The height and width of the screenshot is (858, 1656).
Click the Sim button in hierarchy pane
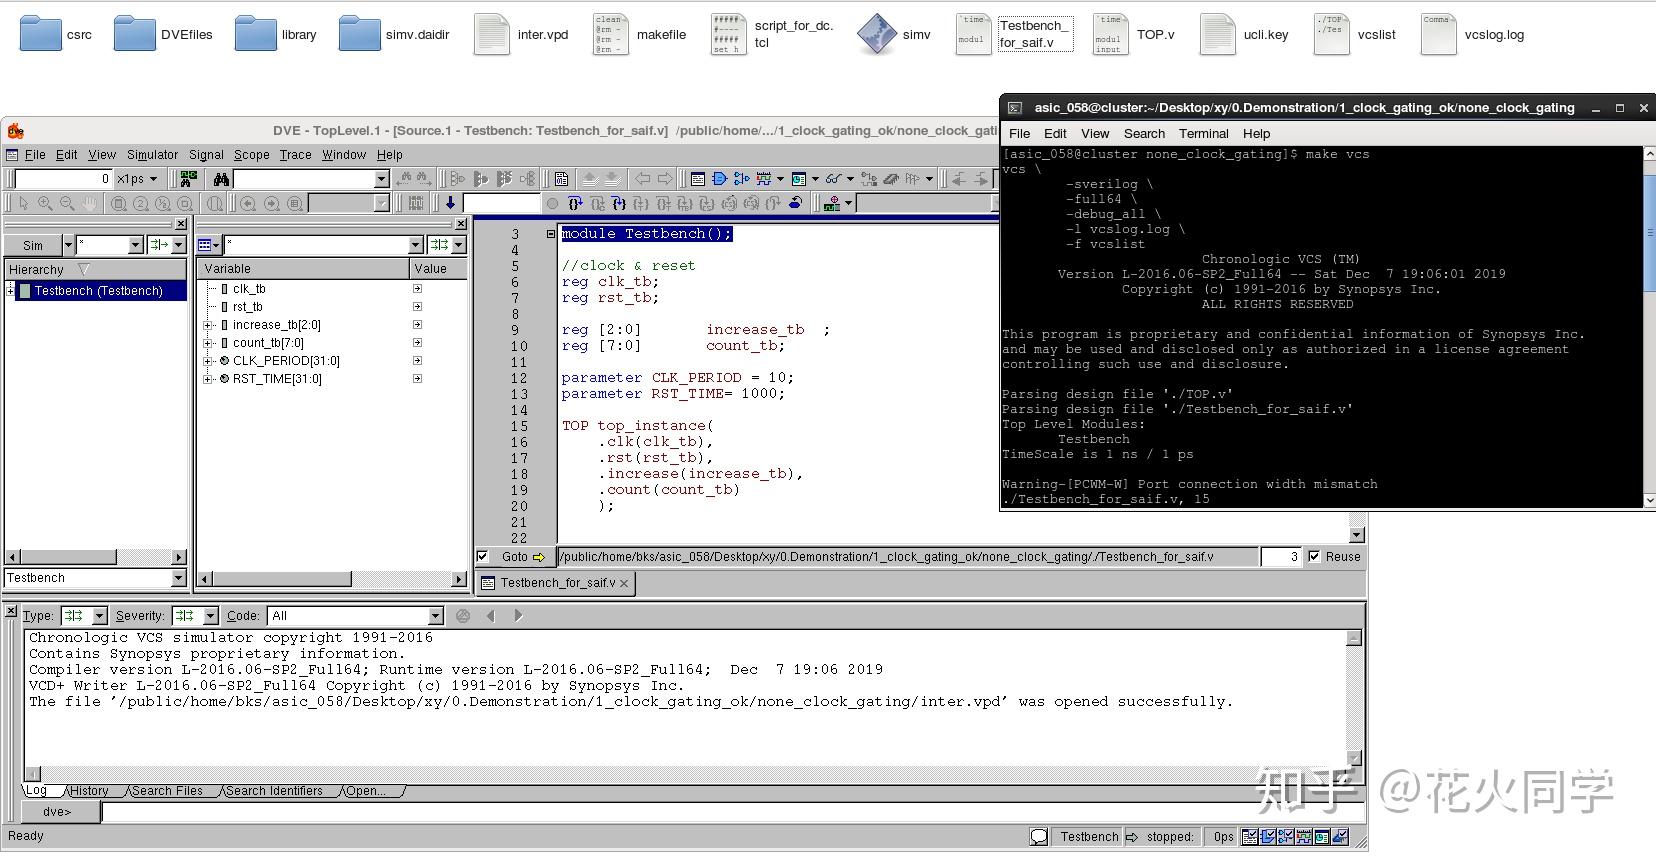[x=33, y=245]
